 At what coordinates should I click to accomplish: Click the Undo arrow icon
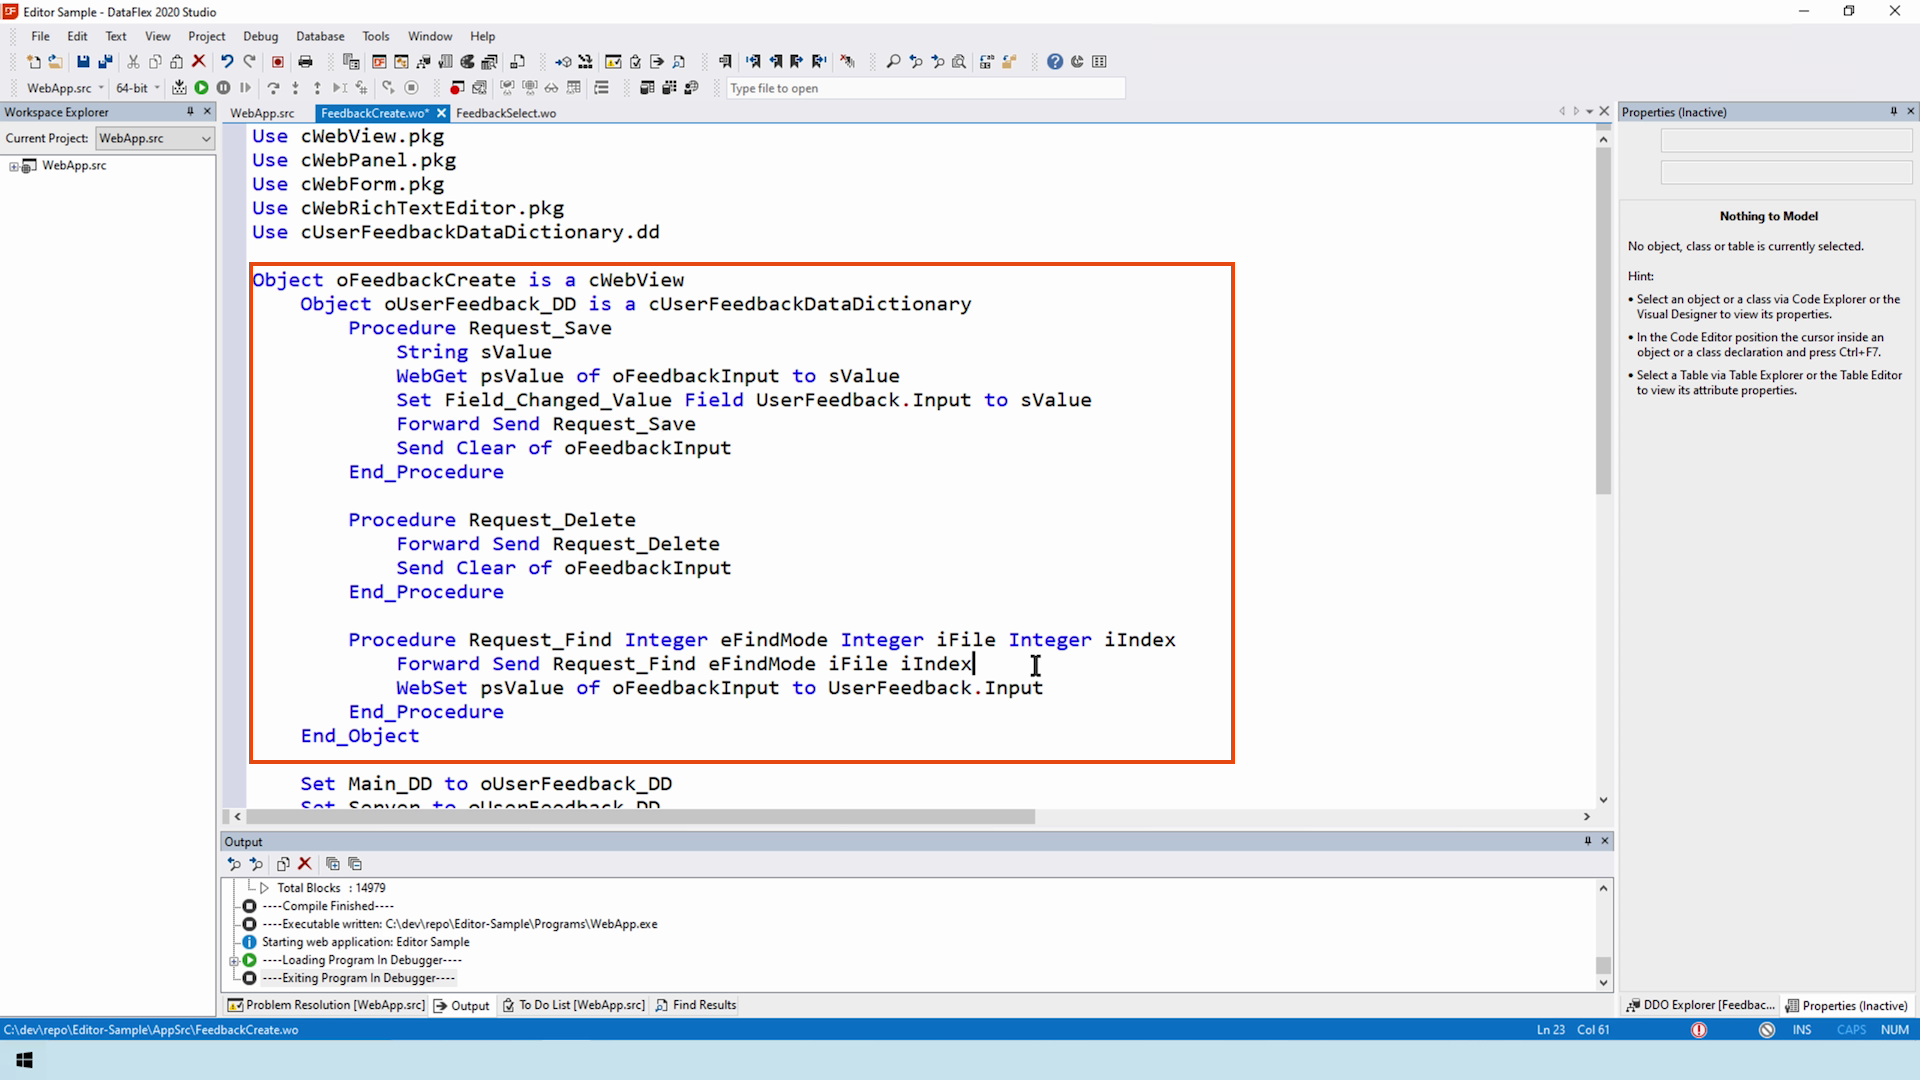click(x=227, y=62)
